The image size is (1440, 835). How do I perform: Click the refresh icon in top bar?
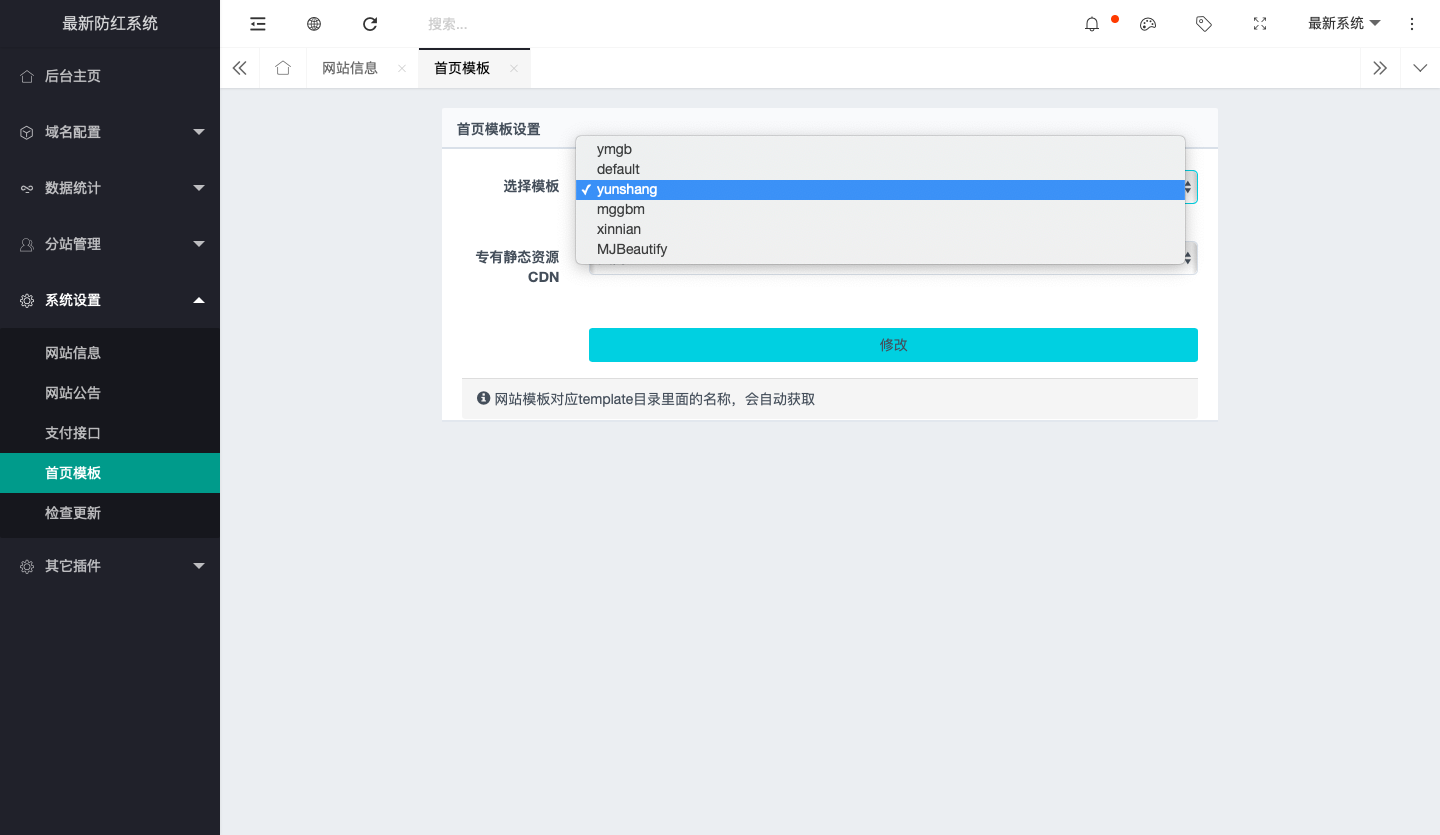[x=370, y=24]
